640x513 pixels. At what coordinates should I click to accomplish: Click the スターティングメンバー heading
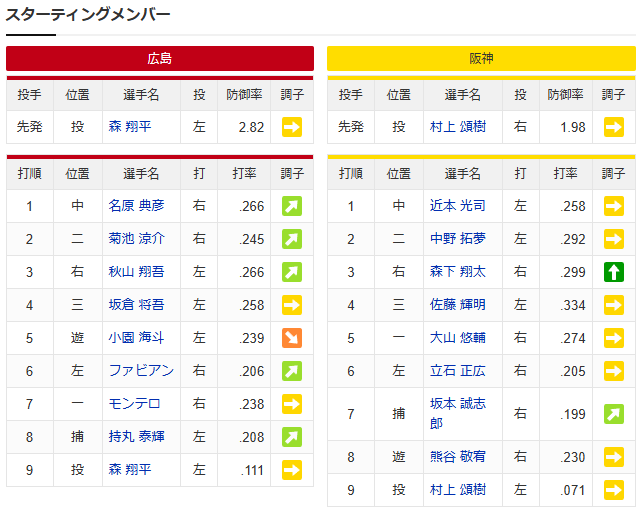click(x=88, y=15)
